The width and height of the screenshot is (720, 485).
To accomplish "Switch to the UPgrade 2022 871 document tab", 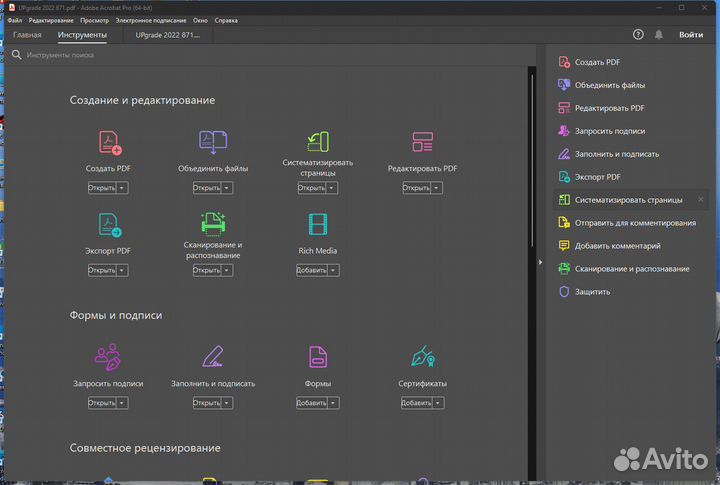I will [168, 35].
